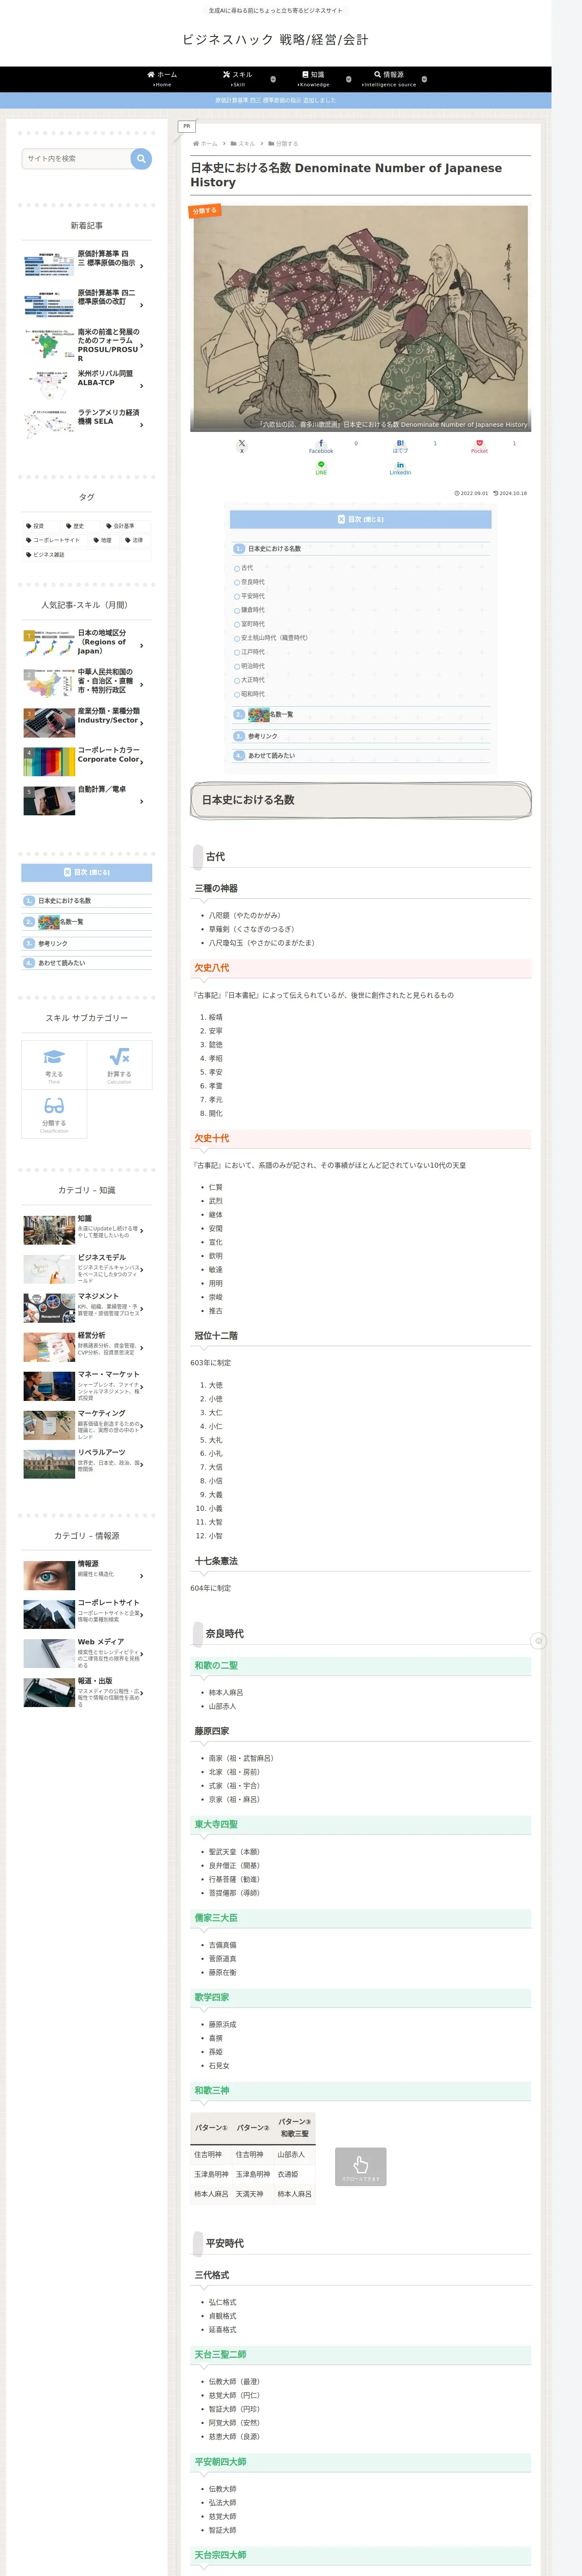This screenshot has height=2576, width=582.
Task: Share the article on Facebook
Action: pyautogui.click(x=321, y=446)
